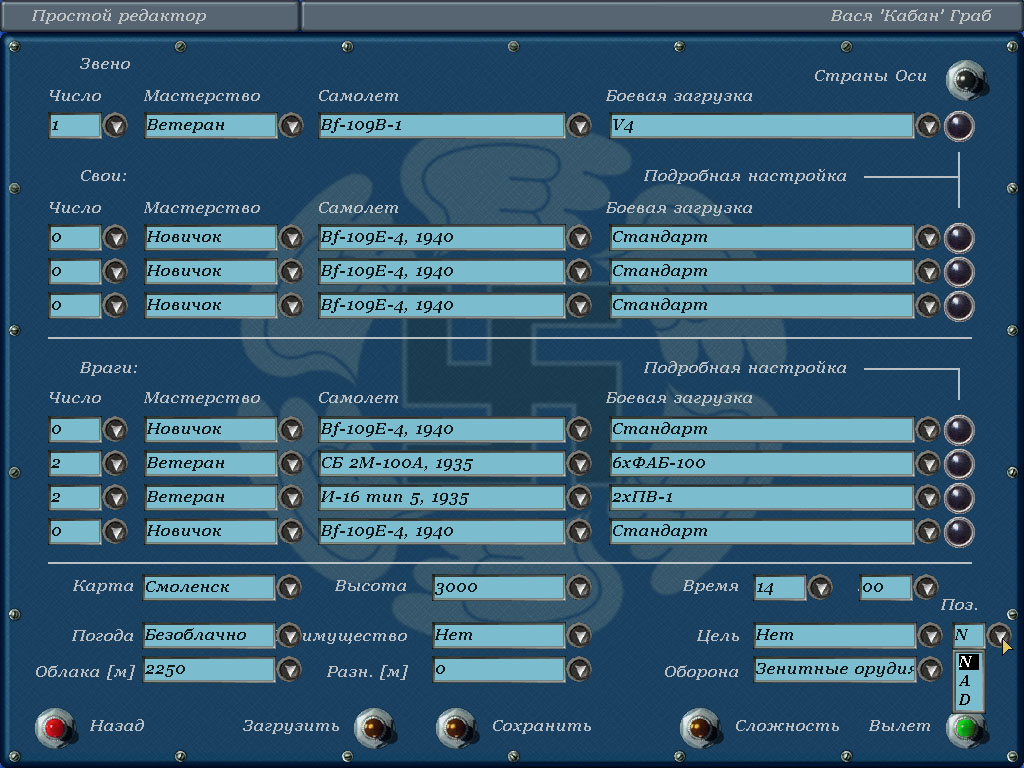Select A in the position list
Screen dimensions: 1024x768
(x=968, y=680)
